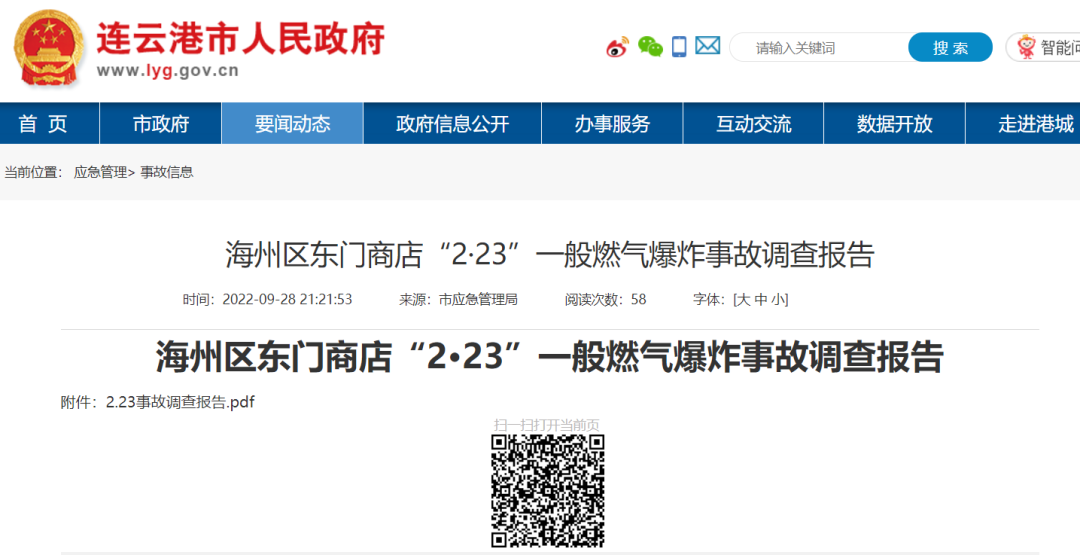The width and height of the screenshot is (1080, 555).
Task: Click the mobile phone version icon
Action: click(680, 47)
